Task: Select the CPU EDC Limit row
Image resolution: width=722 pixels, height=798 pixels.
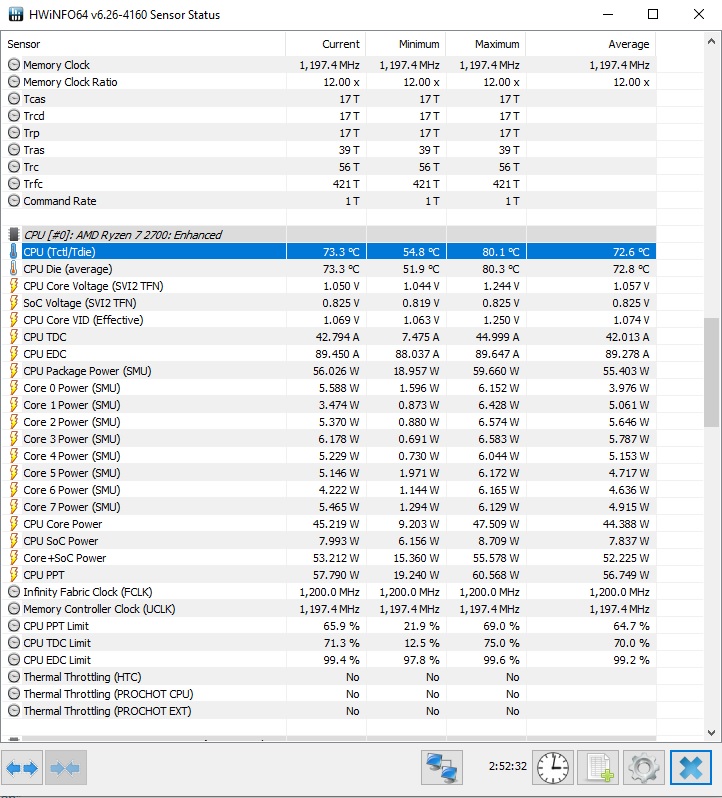Action: [x=328, y=660]
